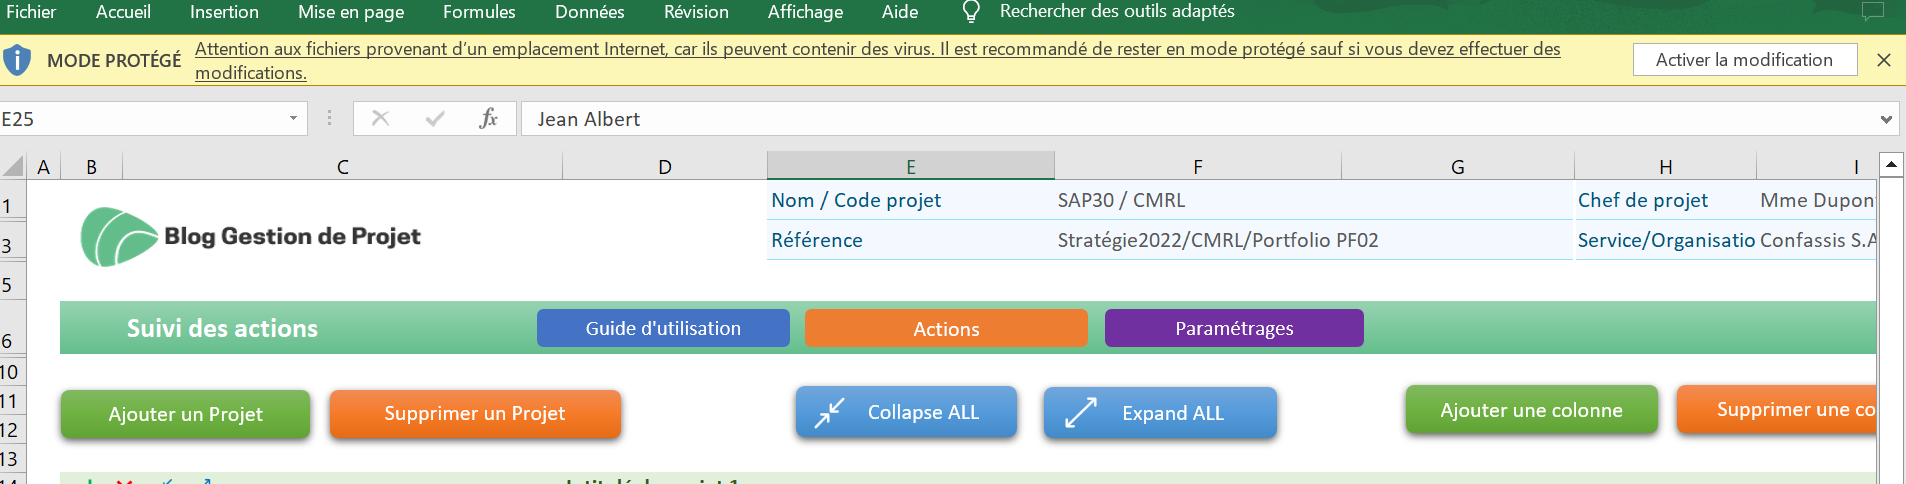This screenshot has width=1906, height=484.
Task: Click the formula bar confirm checkmark icon
Action: pyautogui.click(x=435, y=118)
